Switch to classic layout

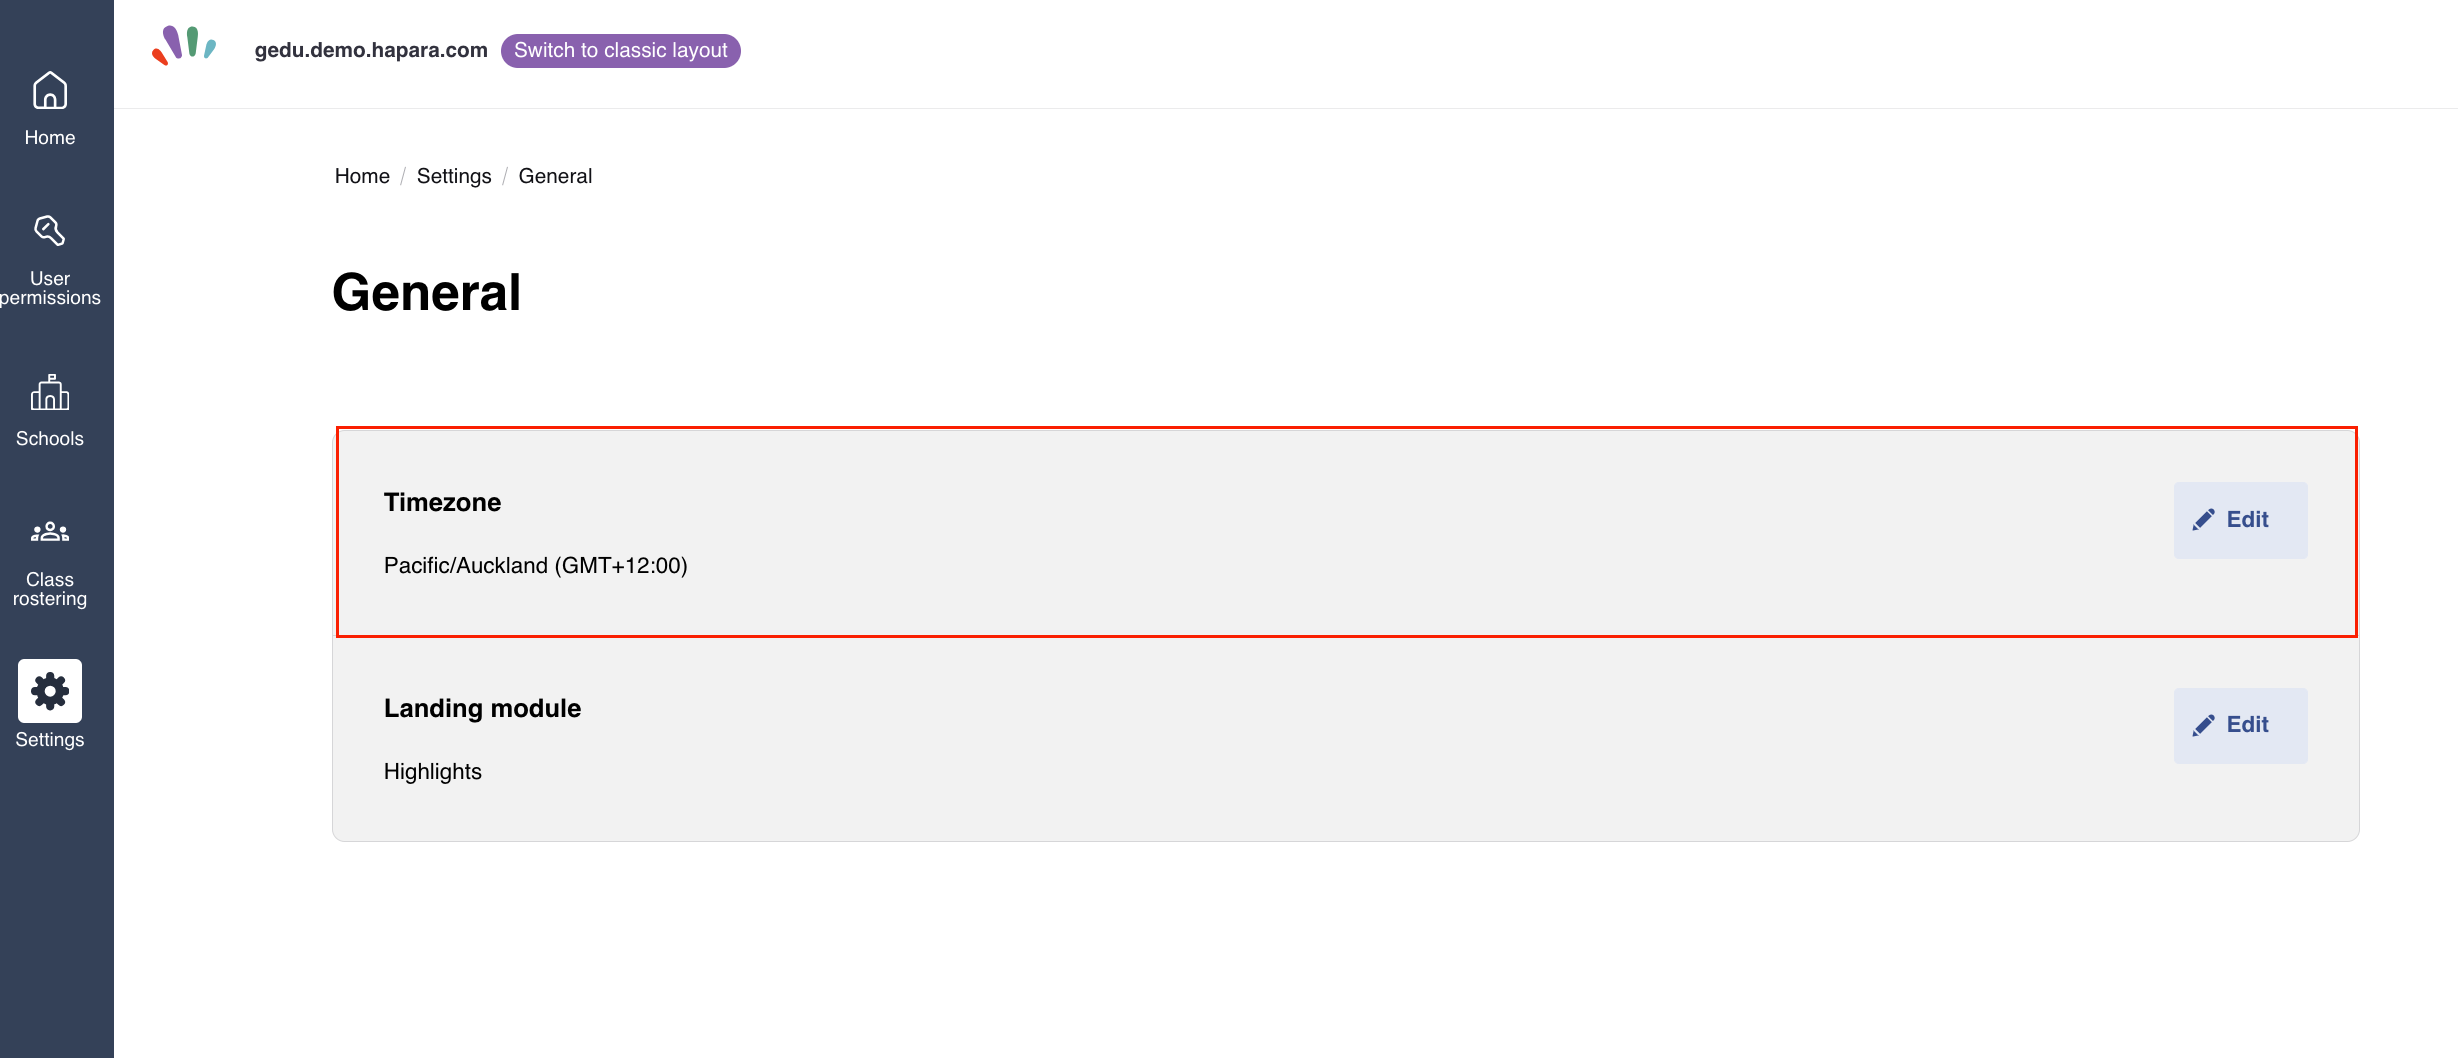621,51
